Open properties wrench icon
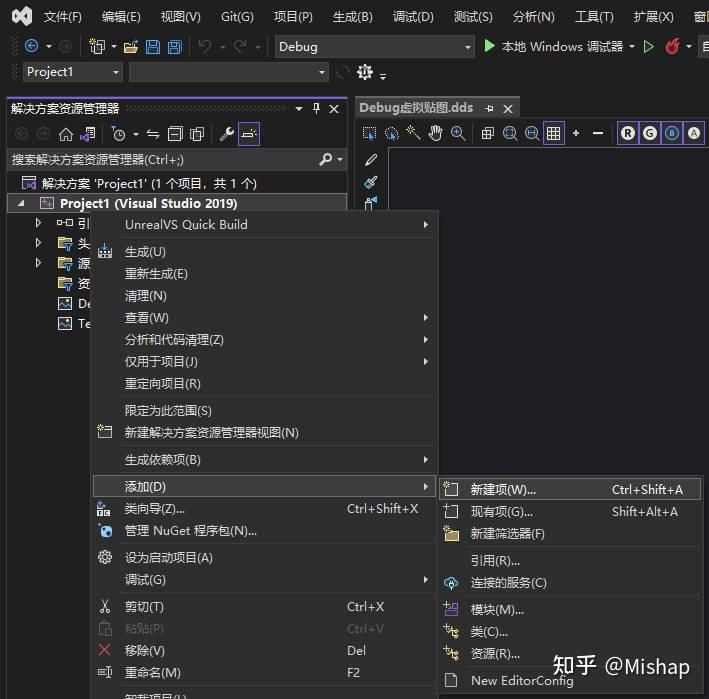 [x=227, y=134]
